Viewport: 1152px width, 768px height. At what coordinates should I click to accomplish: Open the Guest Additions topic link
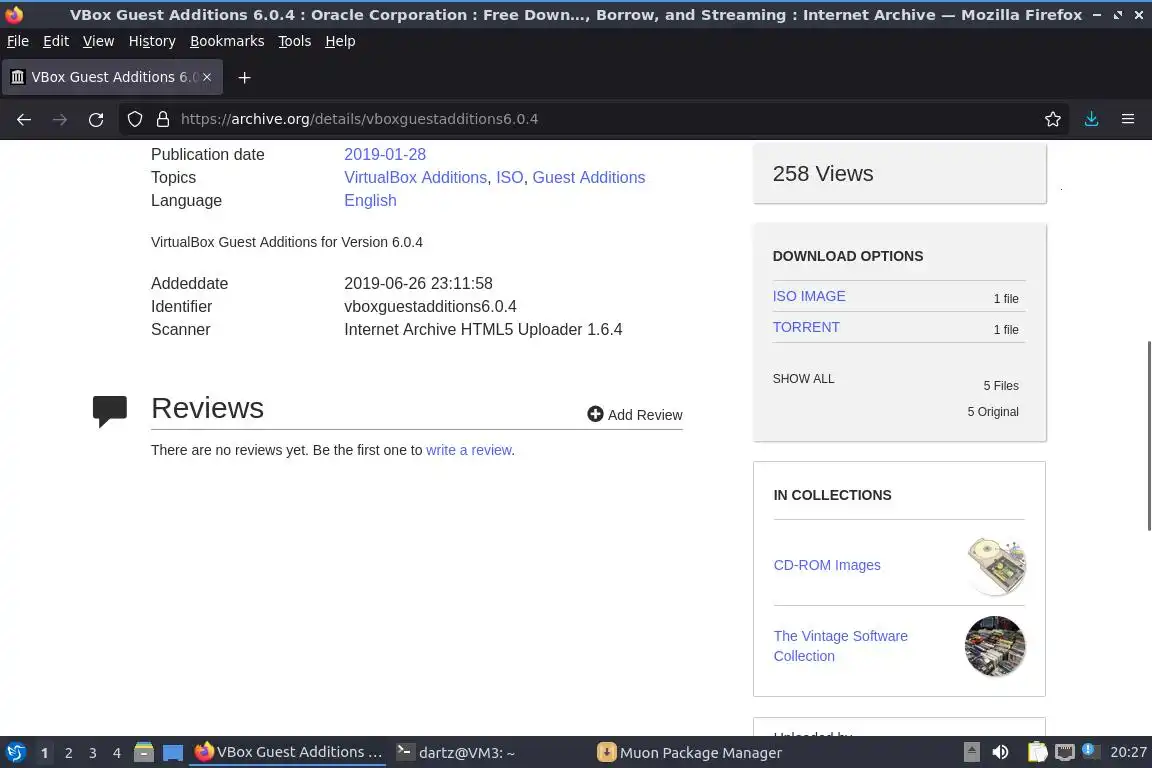click(x=588, y=177)
